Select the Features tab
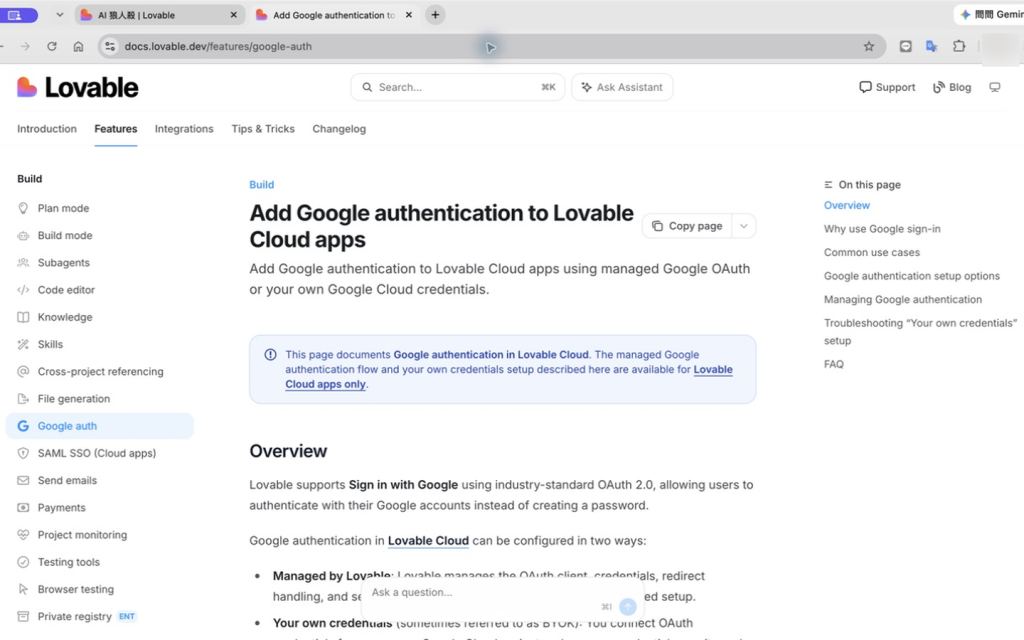Screen dimensions: 1024x640 [x=116, y=129]
